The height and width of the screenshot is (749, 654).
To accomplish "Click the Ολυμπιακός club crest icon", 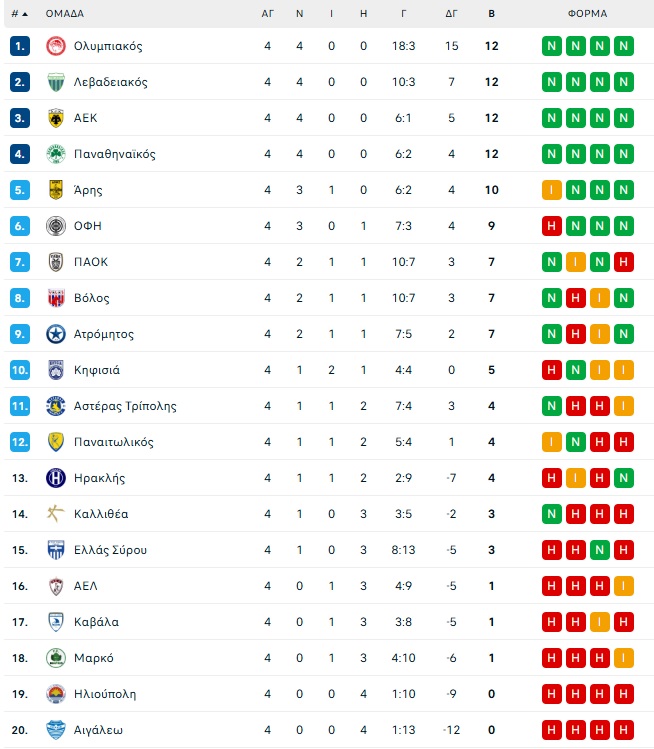I will coord(56,46).
